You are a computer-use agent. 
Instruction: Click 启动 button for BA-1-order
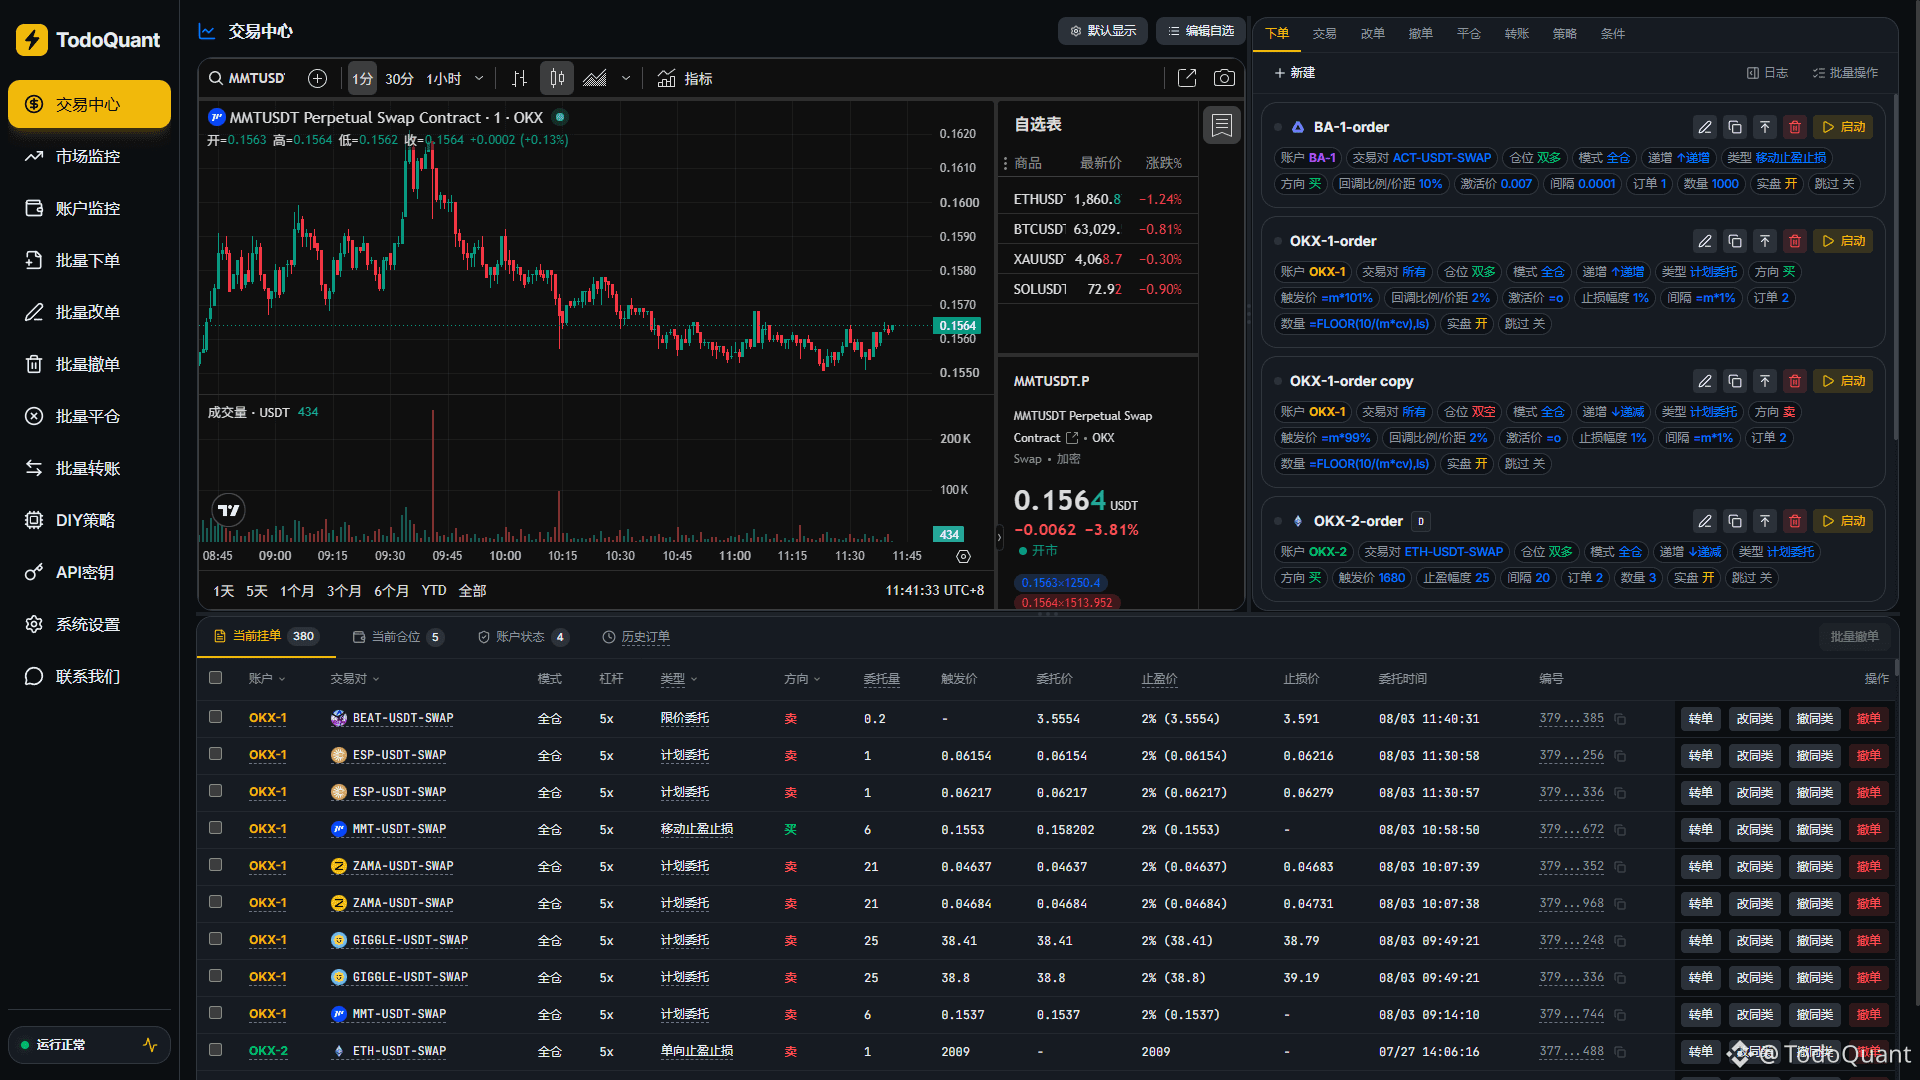1845,127
